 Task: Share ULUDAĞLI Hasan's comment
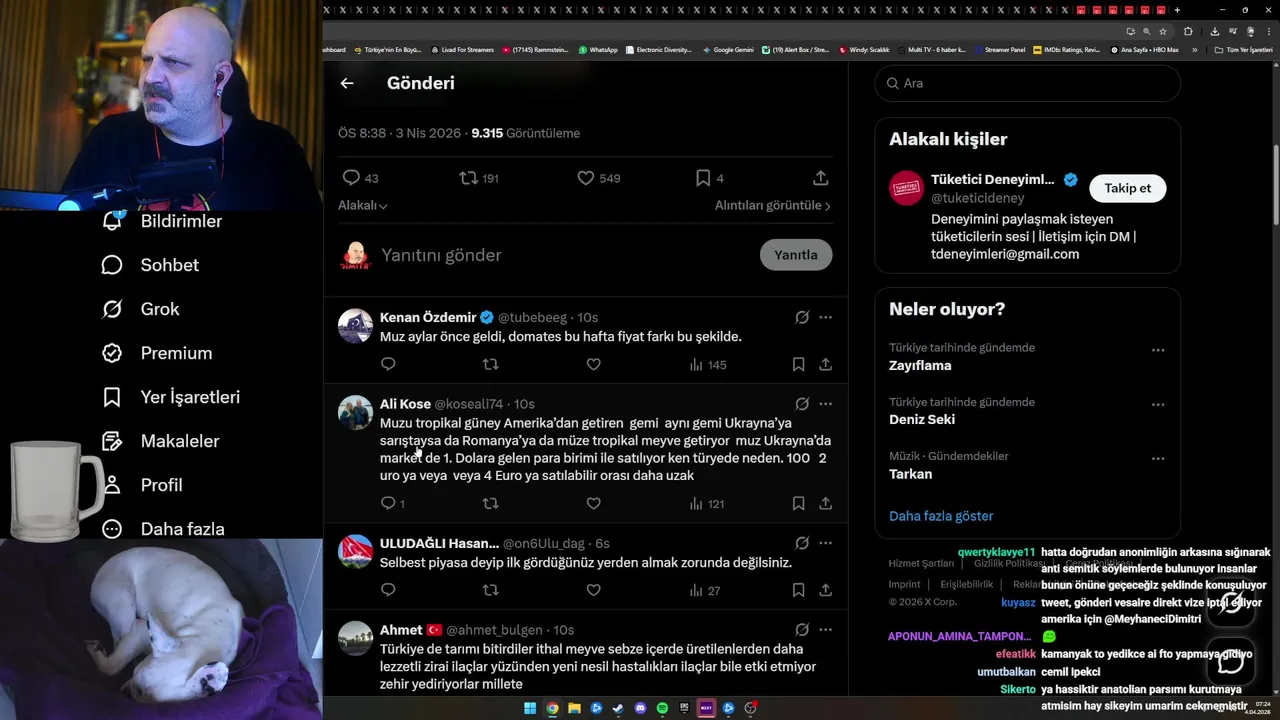pyautogui.click(x=826, y=591)
